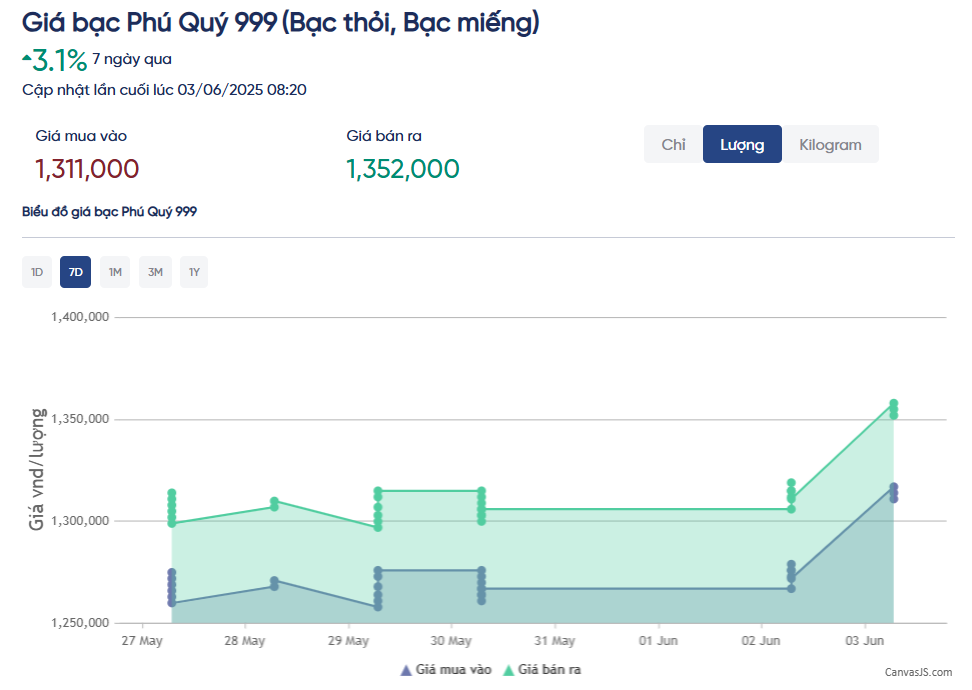Click a green marker above 28 May
972x690 pixels.
[x=275, y=505]
